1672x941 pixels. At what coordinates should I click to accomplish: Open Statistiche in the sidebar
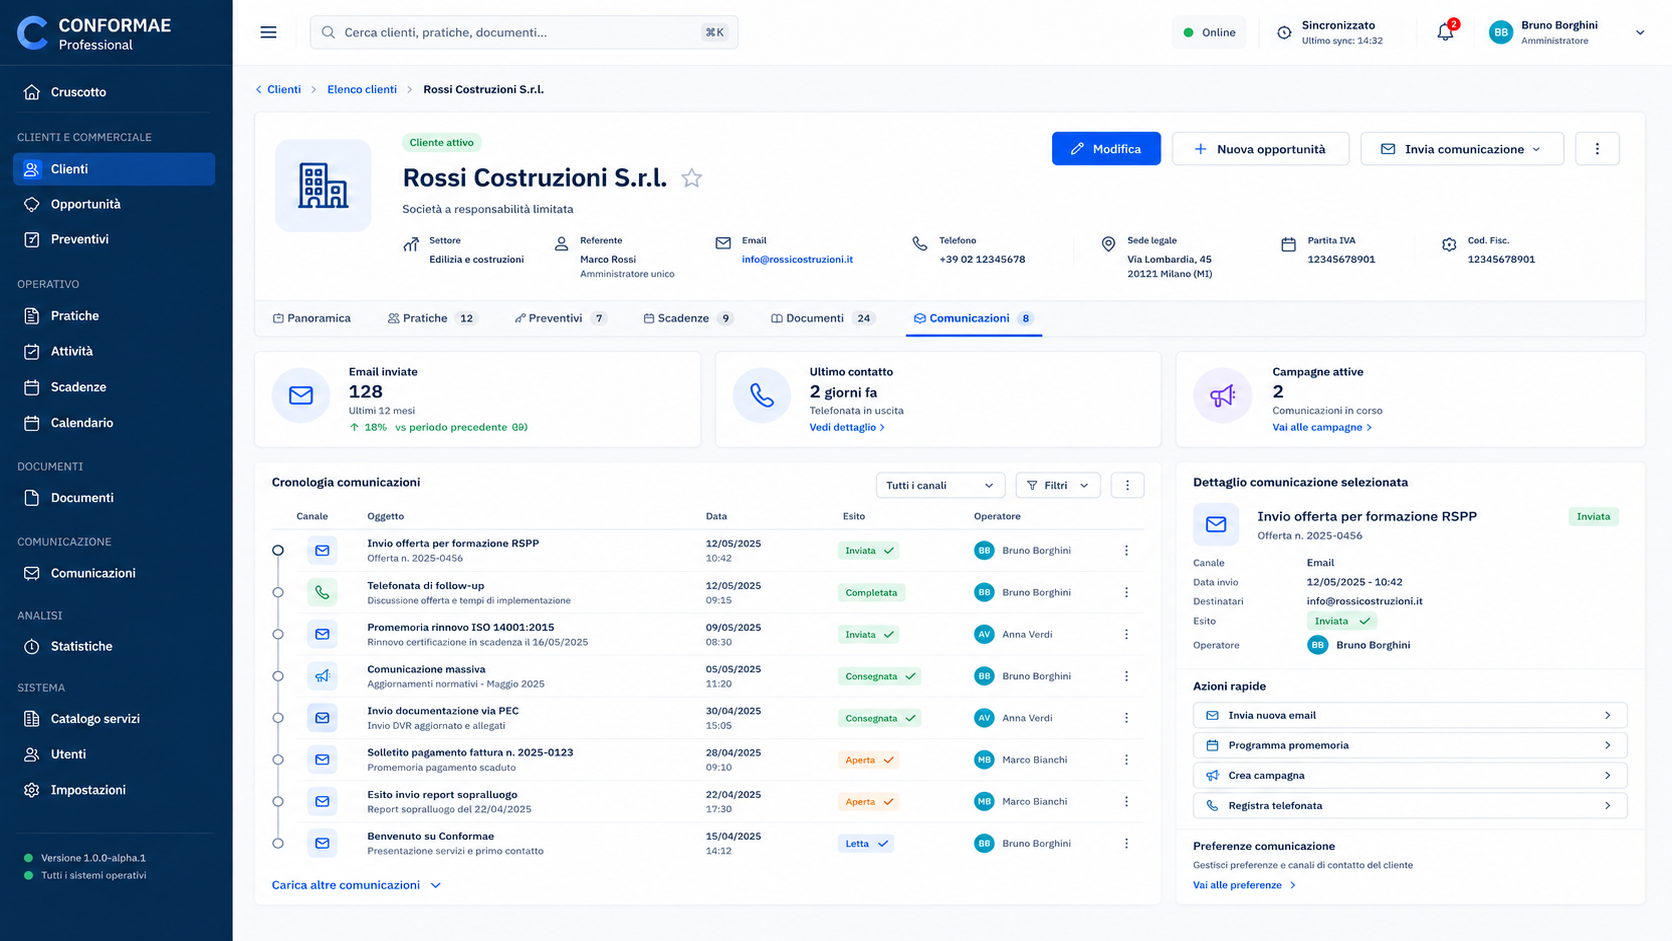[114, 647]
